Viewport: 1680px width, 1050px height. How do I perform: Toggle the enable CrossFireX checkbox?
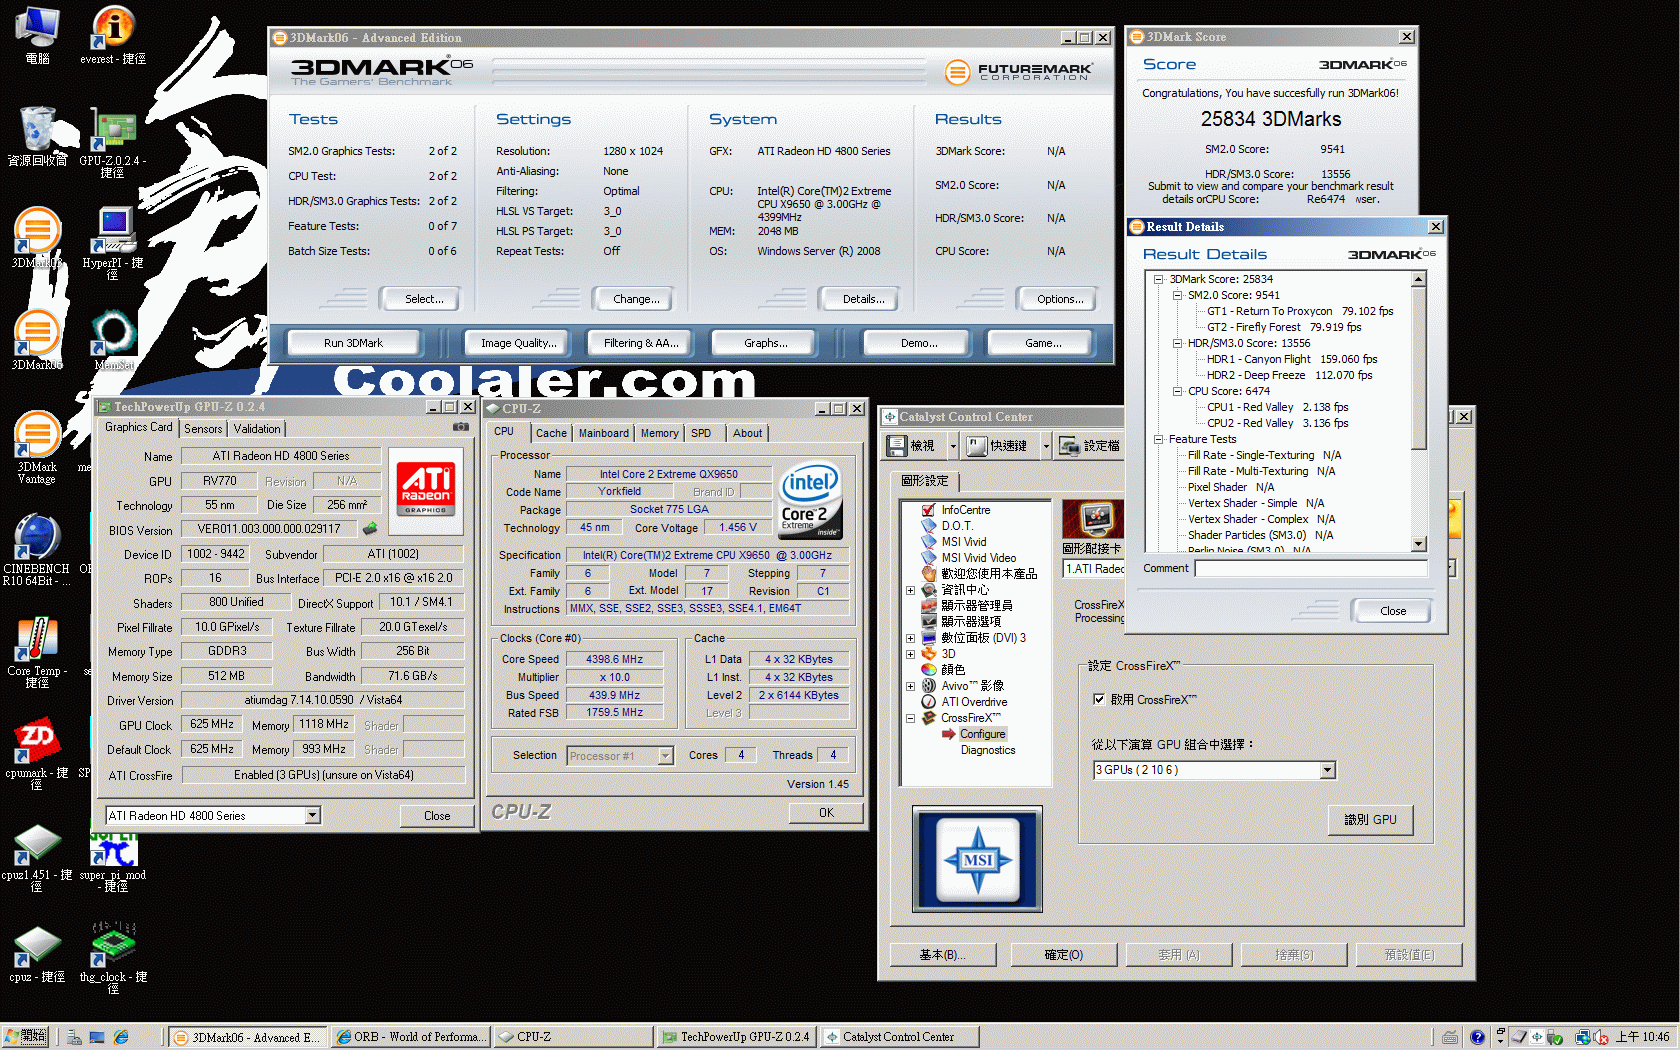tap(1099, 699)
